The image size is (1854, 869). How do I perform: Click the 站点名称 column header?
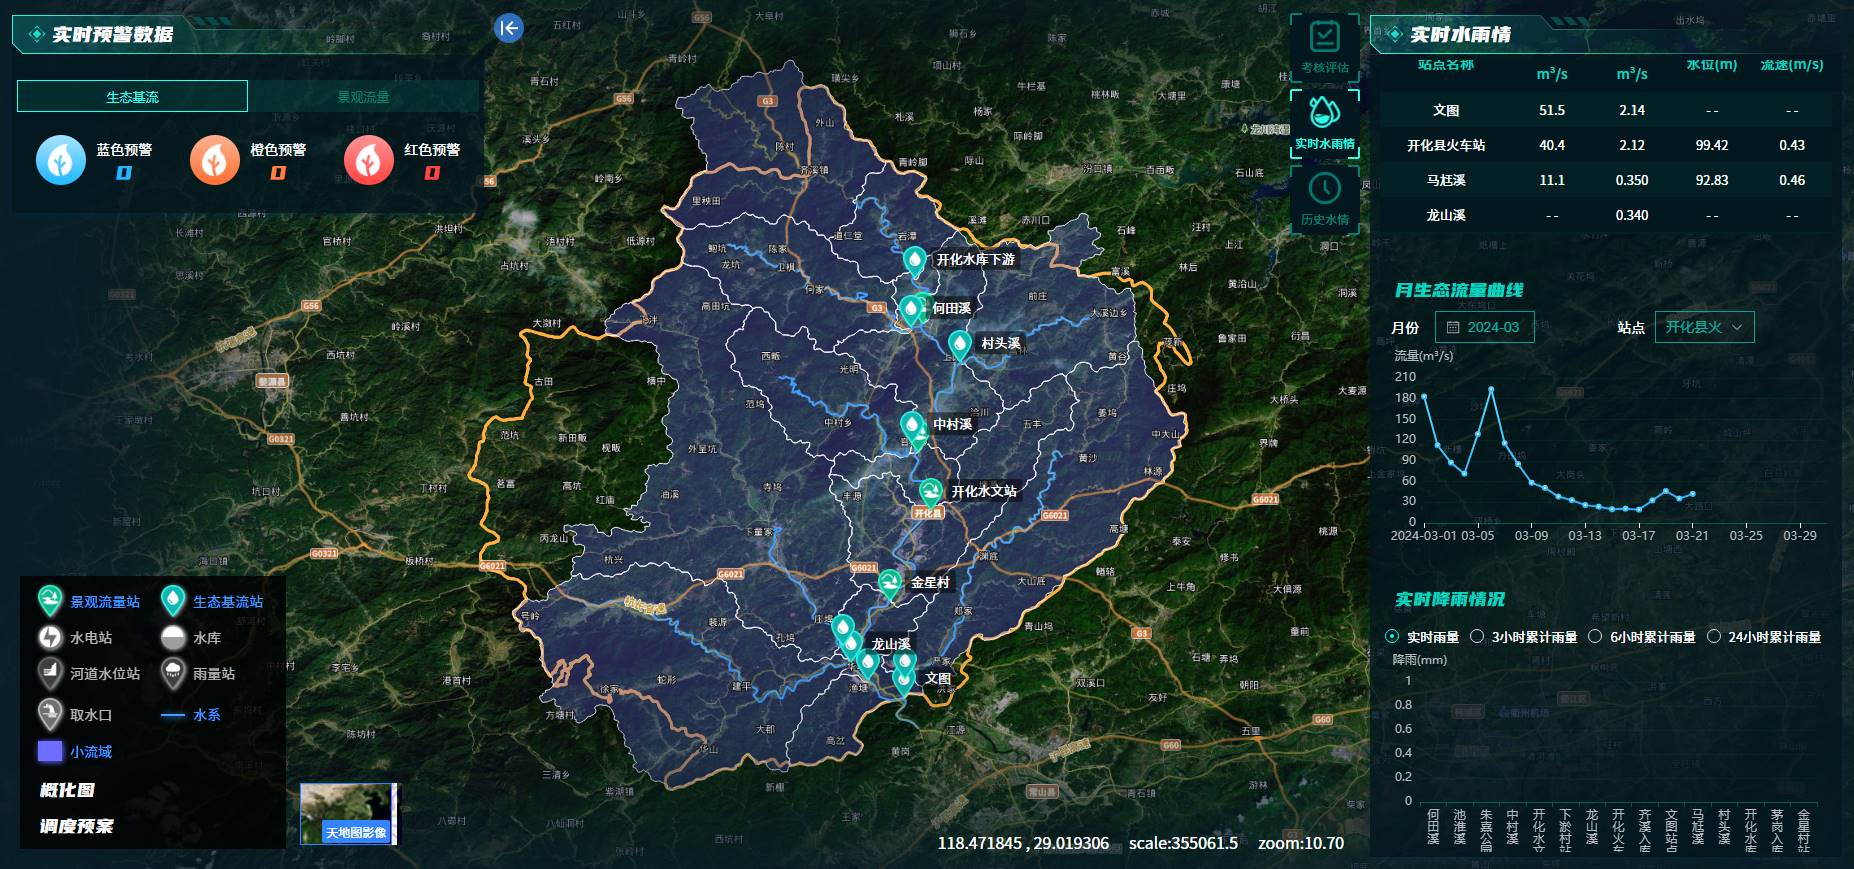(x=1446, y=65)
